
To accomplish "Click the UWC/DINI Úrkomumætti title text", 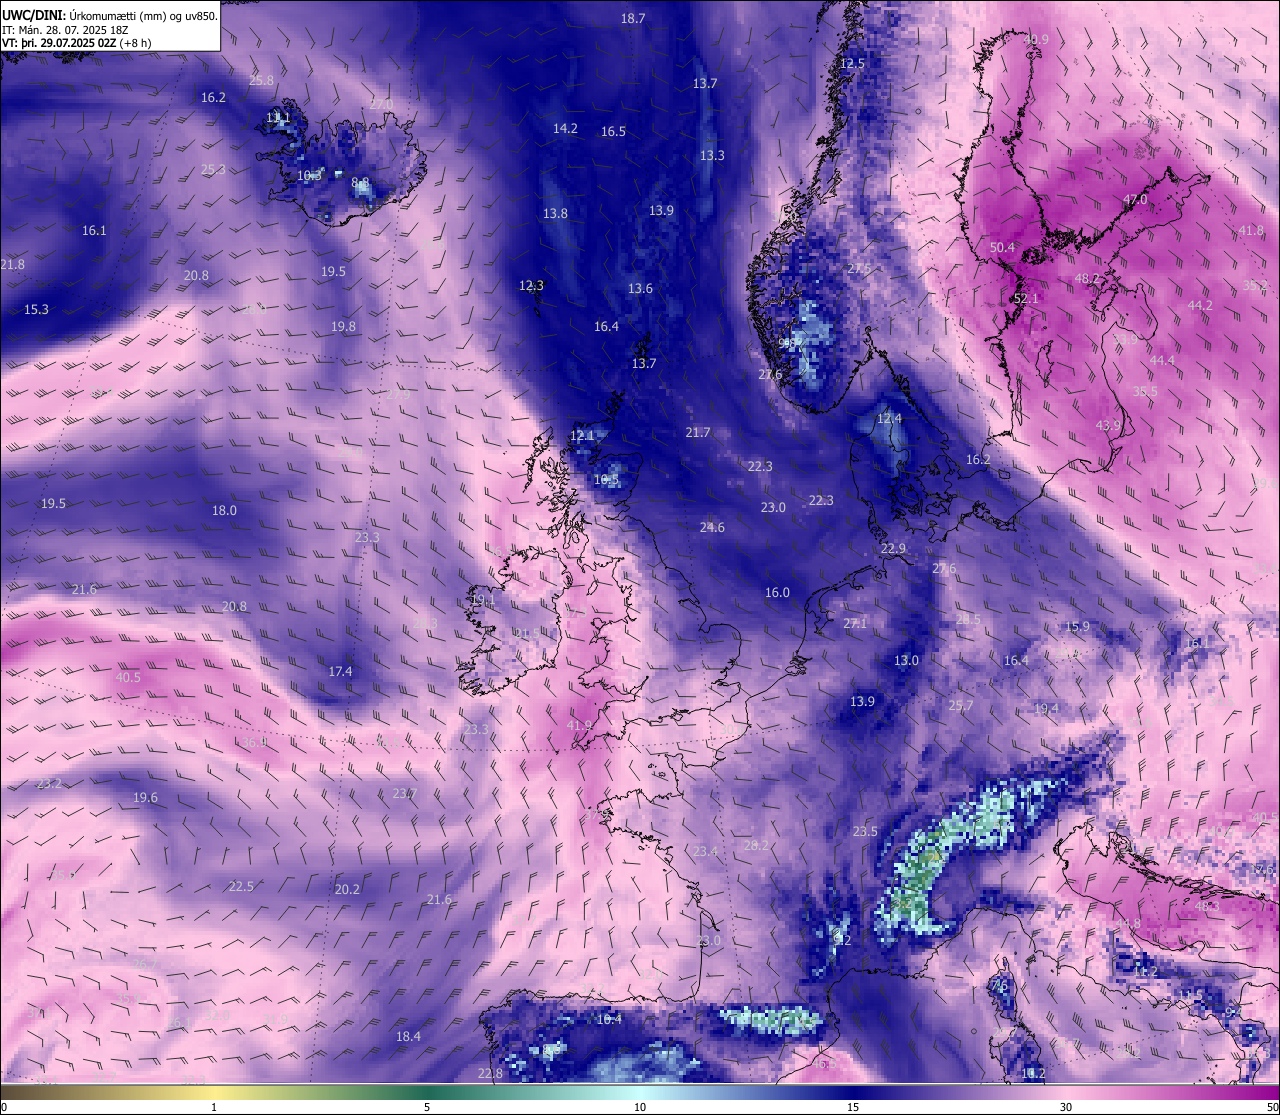I will [109, 15].
